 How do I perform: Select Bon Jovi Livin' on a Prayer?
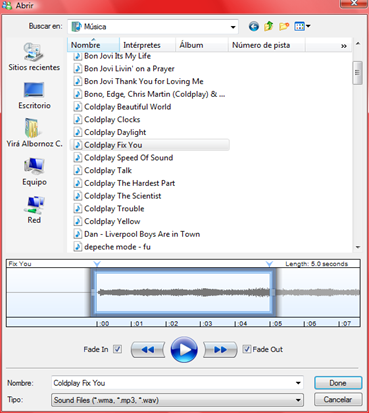129,69
